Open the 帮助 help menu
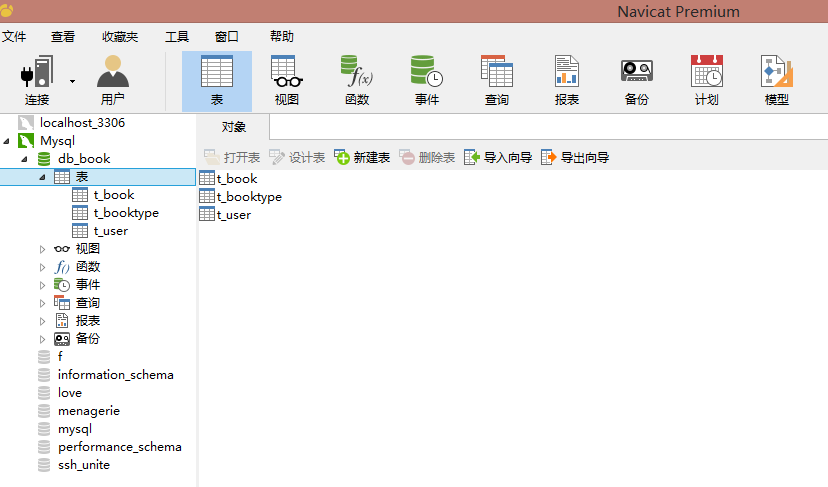 (281, 36)
